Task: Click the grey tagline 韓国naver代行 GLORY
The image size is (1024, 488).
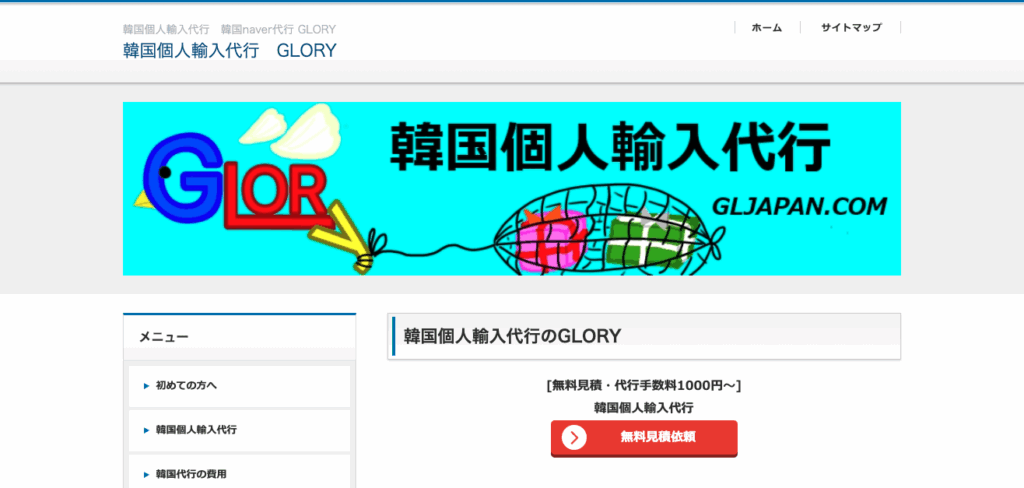Action: [278, 29]
